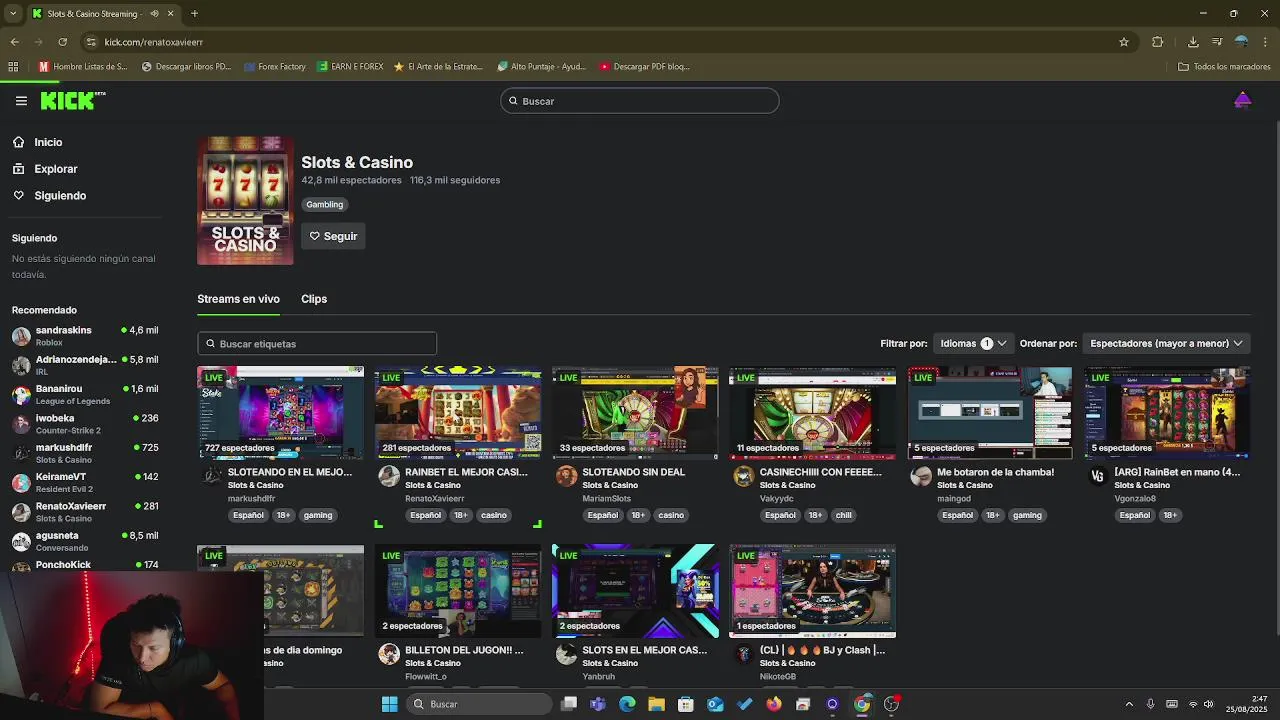This screenshot has width=1280, height=720.
Task: Click the Gambling category tag
Action: tap(324, 204)
